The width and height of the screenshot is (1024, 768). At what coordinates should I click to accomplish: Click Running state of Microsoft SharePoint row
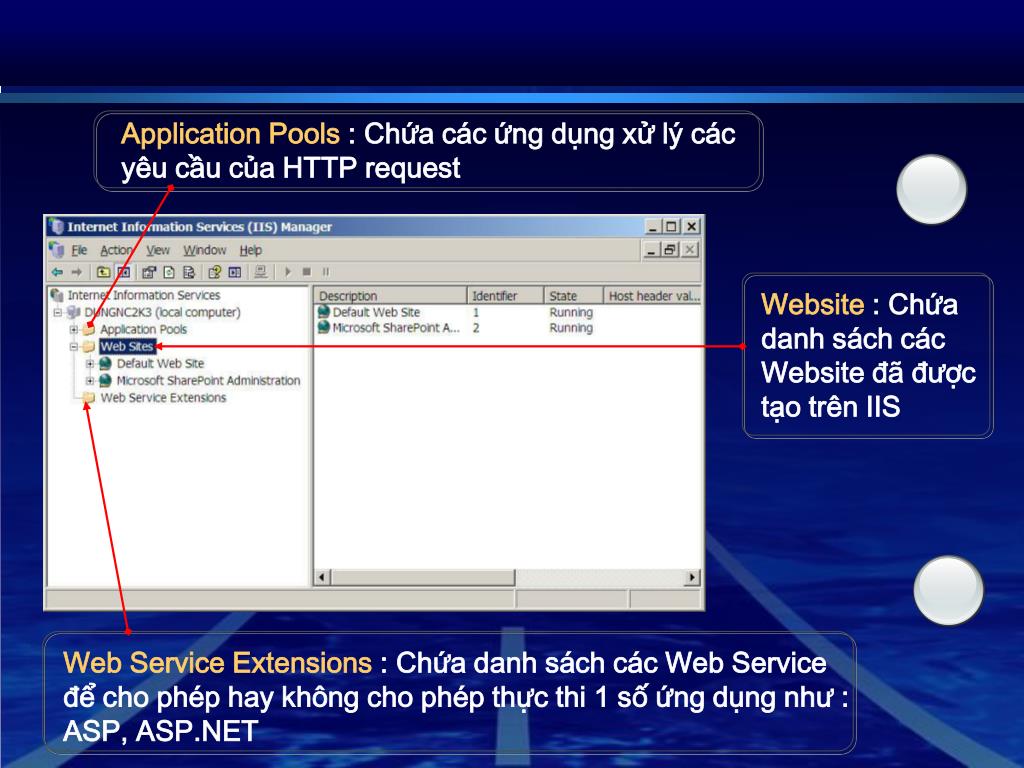571,328
